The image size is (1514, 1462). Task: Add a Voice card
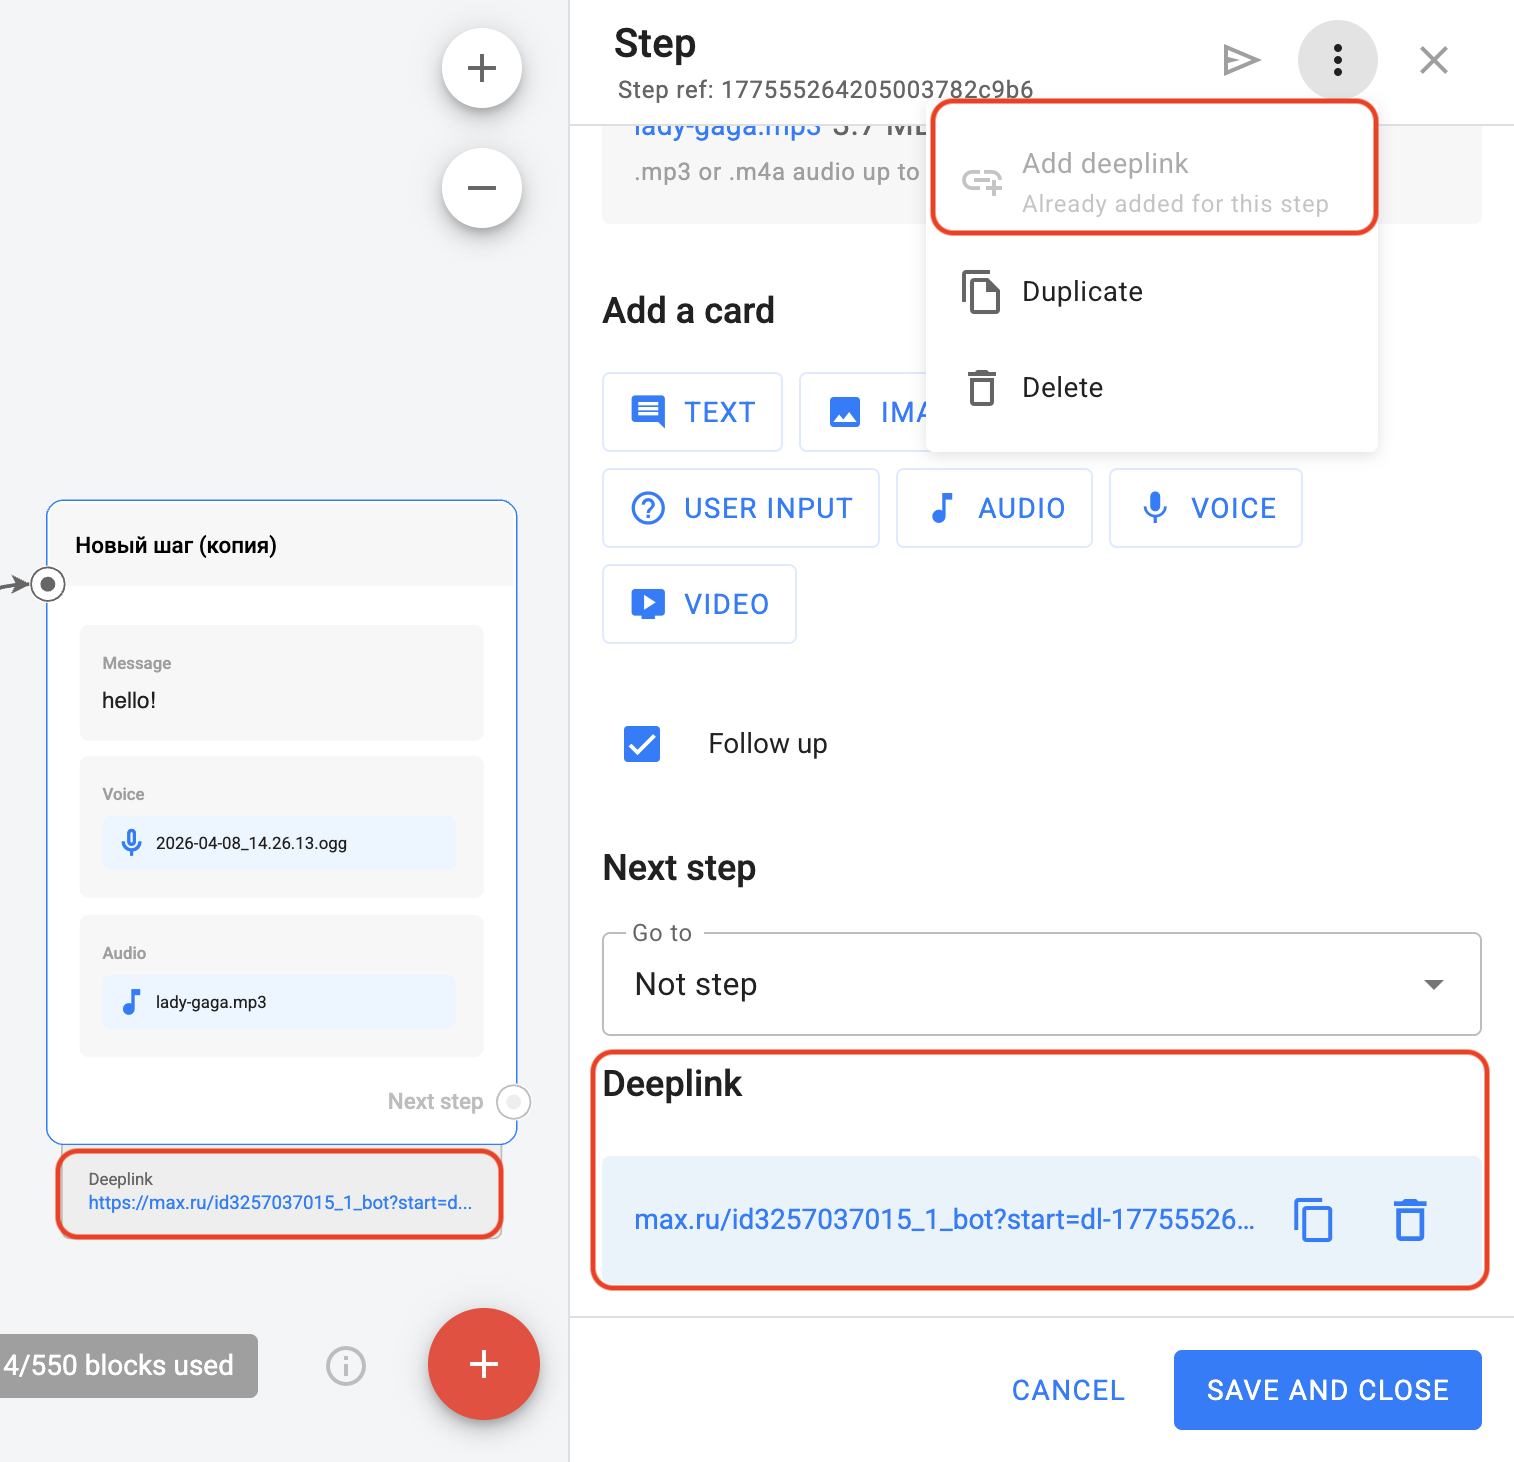1206,508
